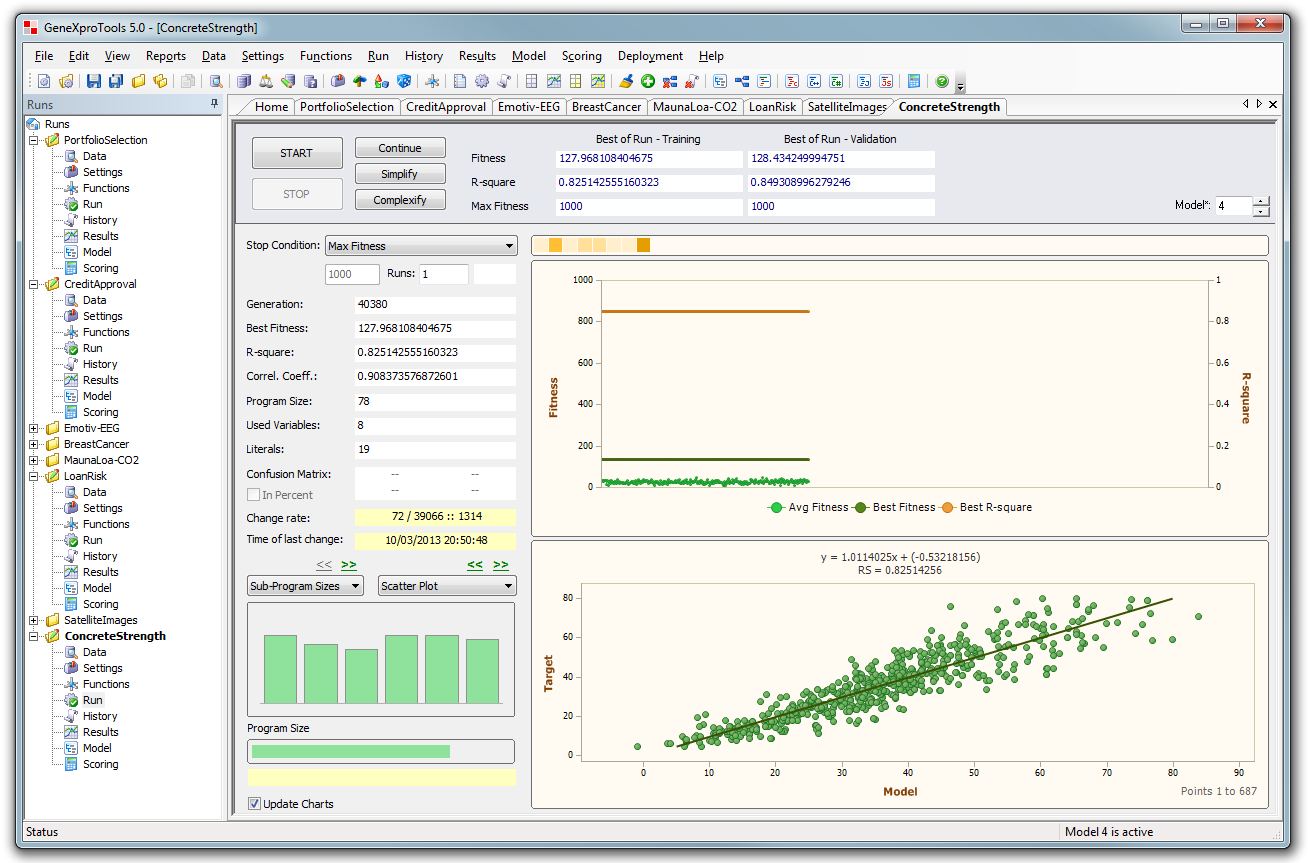This screenshot has height=863, width=1308.
Task: Click the database cylinder toolbar icon
Action: click(243, 81)
